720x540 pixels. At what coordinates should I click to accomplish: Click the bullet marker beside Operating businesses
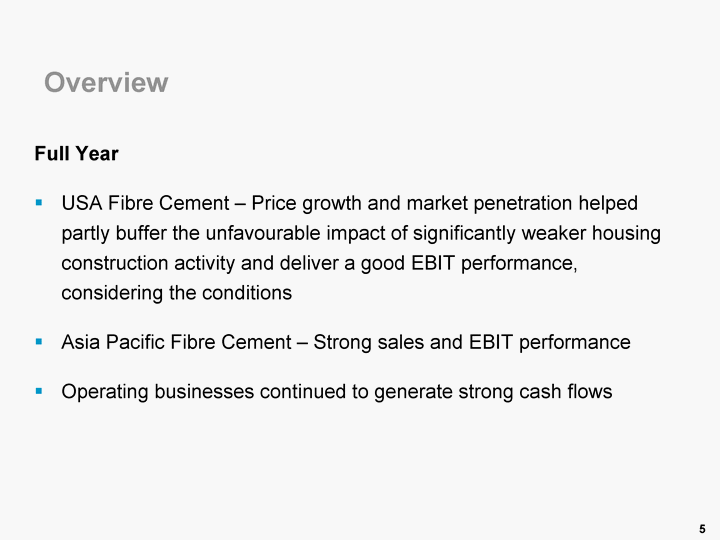point(39,391)
